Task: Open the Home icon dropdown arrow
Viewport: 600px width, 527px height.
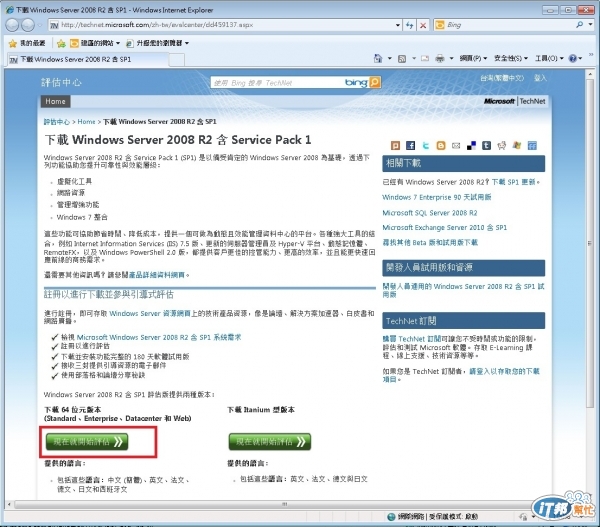Action: pos(390,59)
